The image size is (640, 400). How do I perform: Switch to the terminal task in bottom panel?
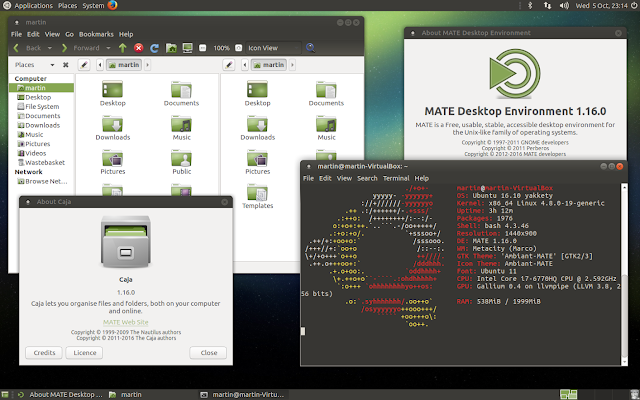pyautogui.click(x=243, y=395)
